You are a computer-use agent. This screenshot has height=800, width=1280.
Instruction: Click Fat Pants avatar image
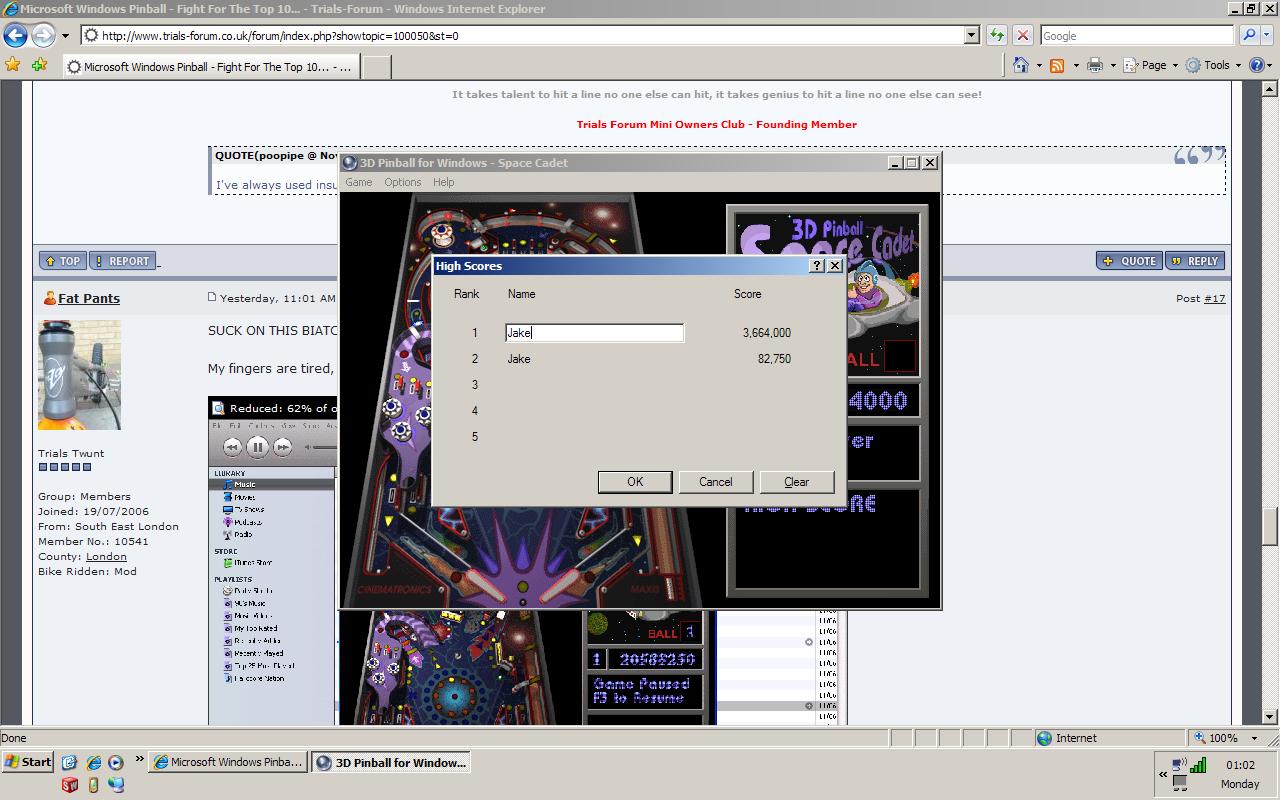pyautogui.click(x=79, y=375)
